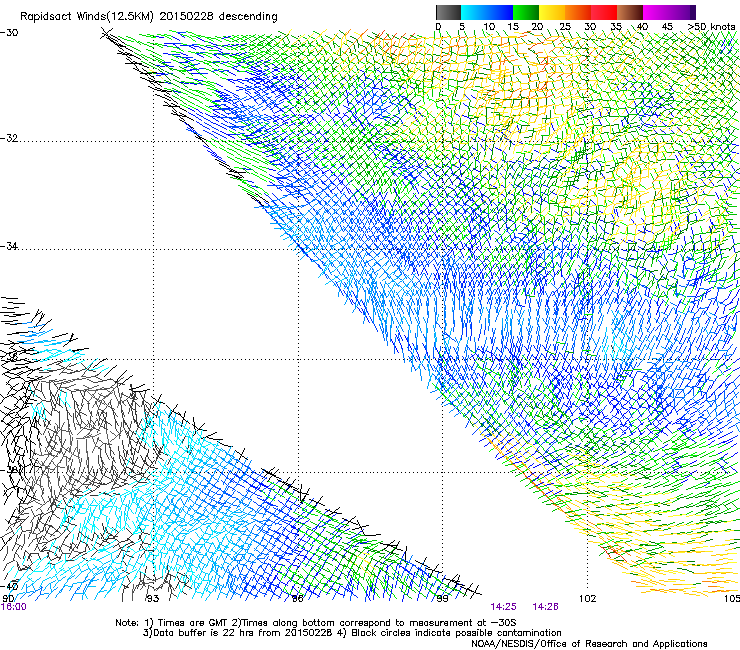This screenshot has height=650, width=740.
Task: Click the '-30' latitude label
Action: point(9,33)
